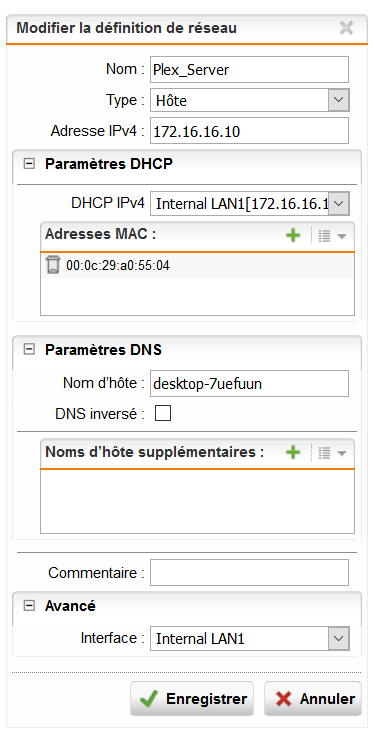Viewport: 373px width, 730px height.
Task: Click the Nom d'hôte input field
Action: point(249,384)
